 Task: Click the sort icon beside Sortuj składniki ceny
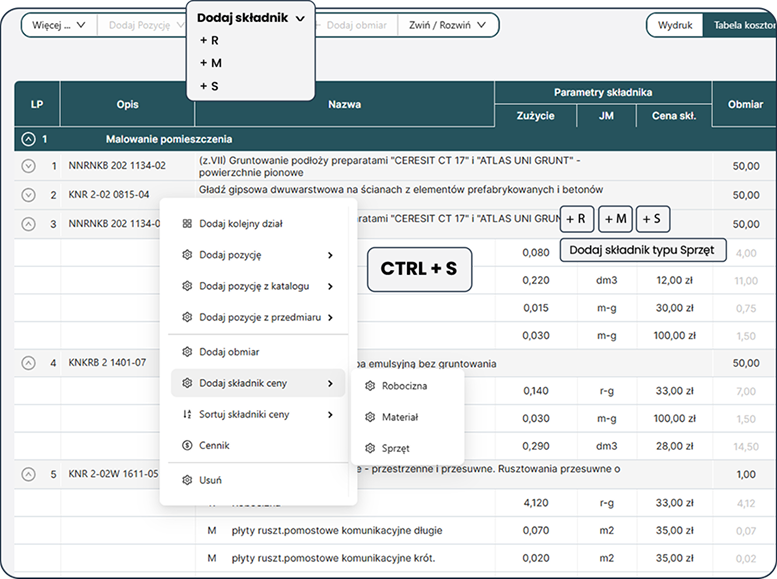coord(187,414)
